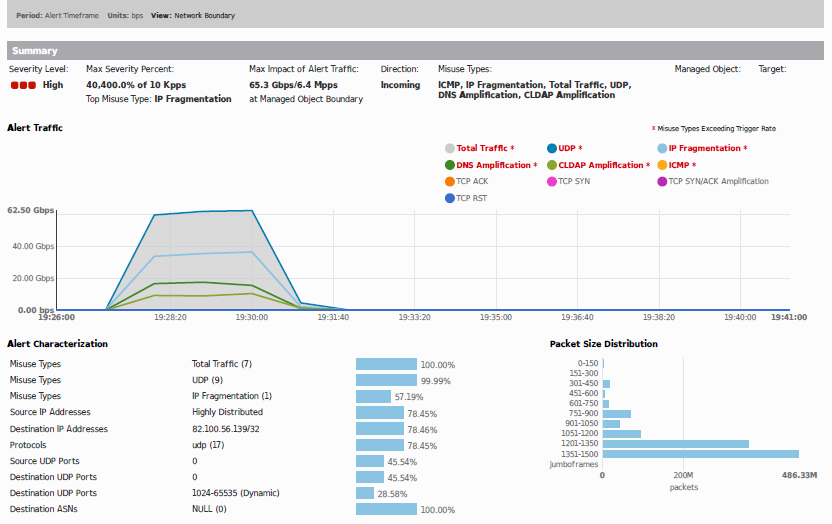Enable the pink TCP SYN legend circle
This screenshot has height=524, width=832.
pos(552,182)
